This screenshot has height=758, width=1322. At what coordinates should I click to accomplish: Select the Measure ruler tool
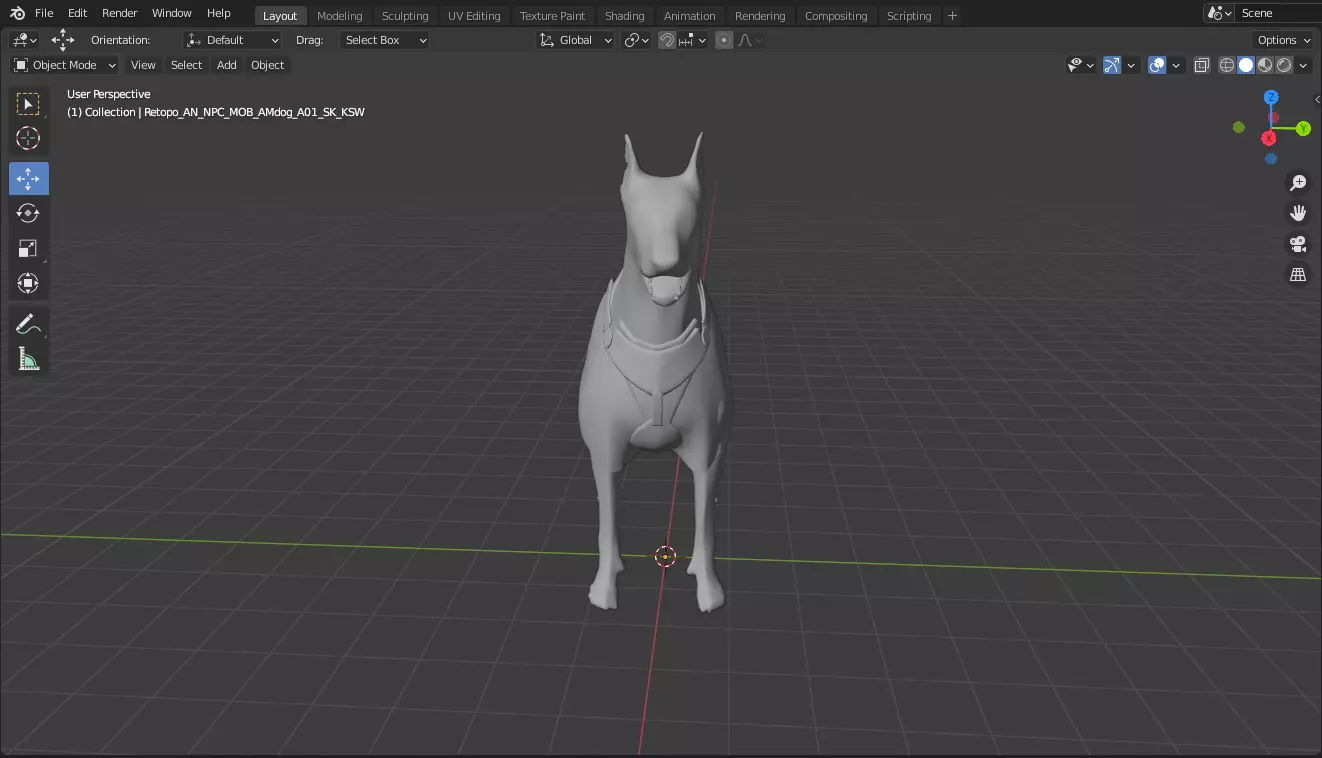[x=28, y=359]
